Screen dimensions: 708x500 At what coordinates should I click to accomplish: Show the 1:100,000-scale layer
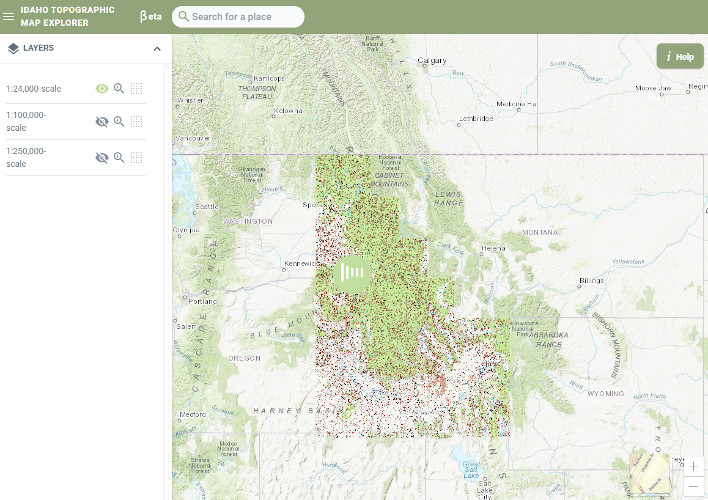click(101, 121)
